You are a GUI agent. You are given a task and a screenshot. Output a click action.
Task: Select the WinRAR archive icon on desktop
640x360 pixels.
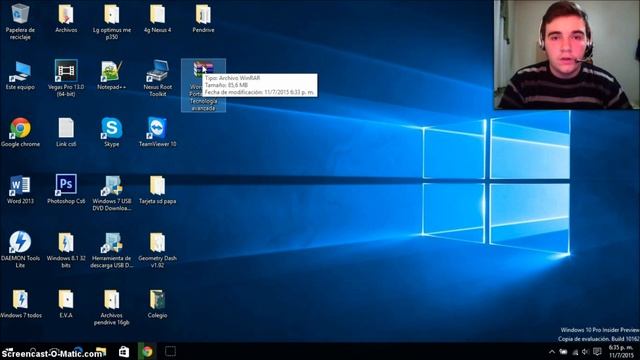pos(203,85)
